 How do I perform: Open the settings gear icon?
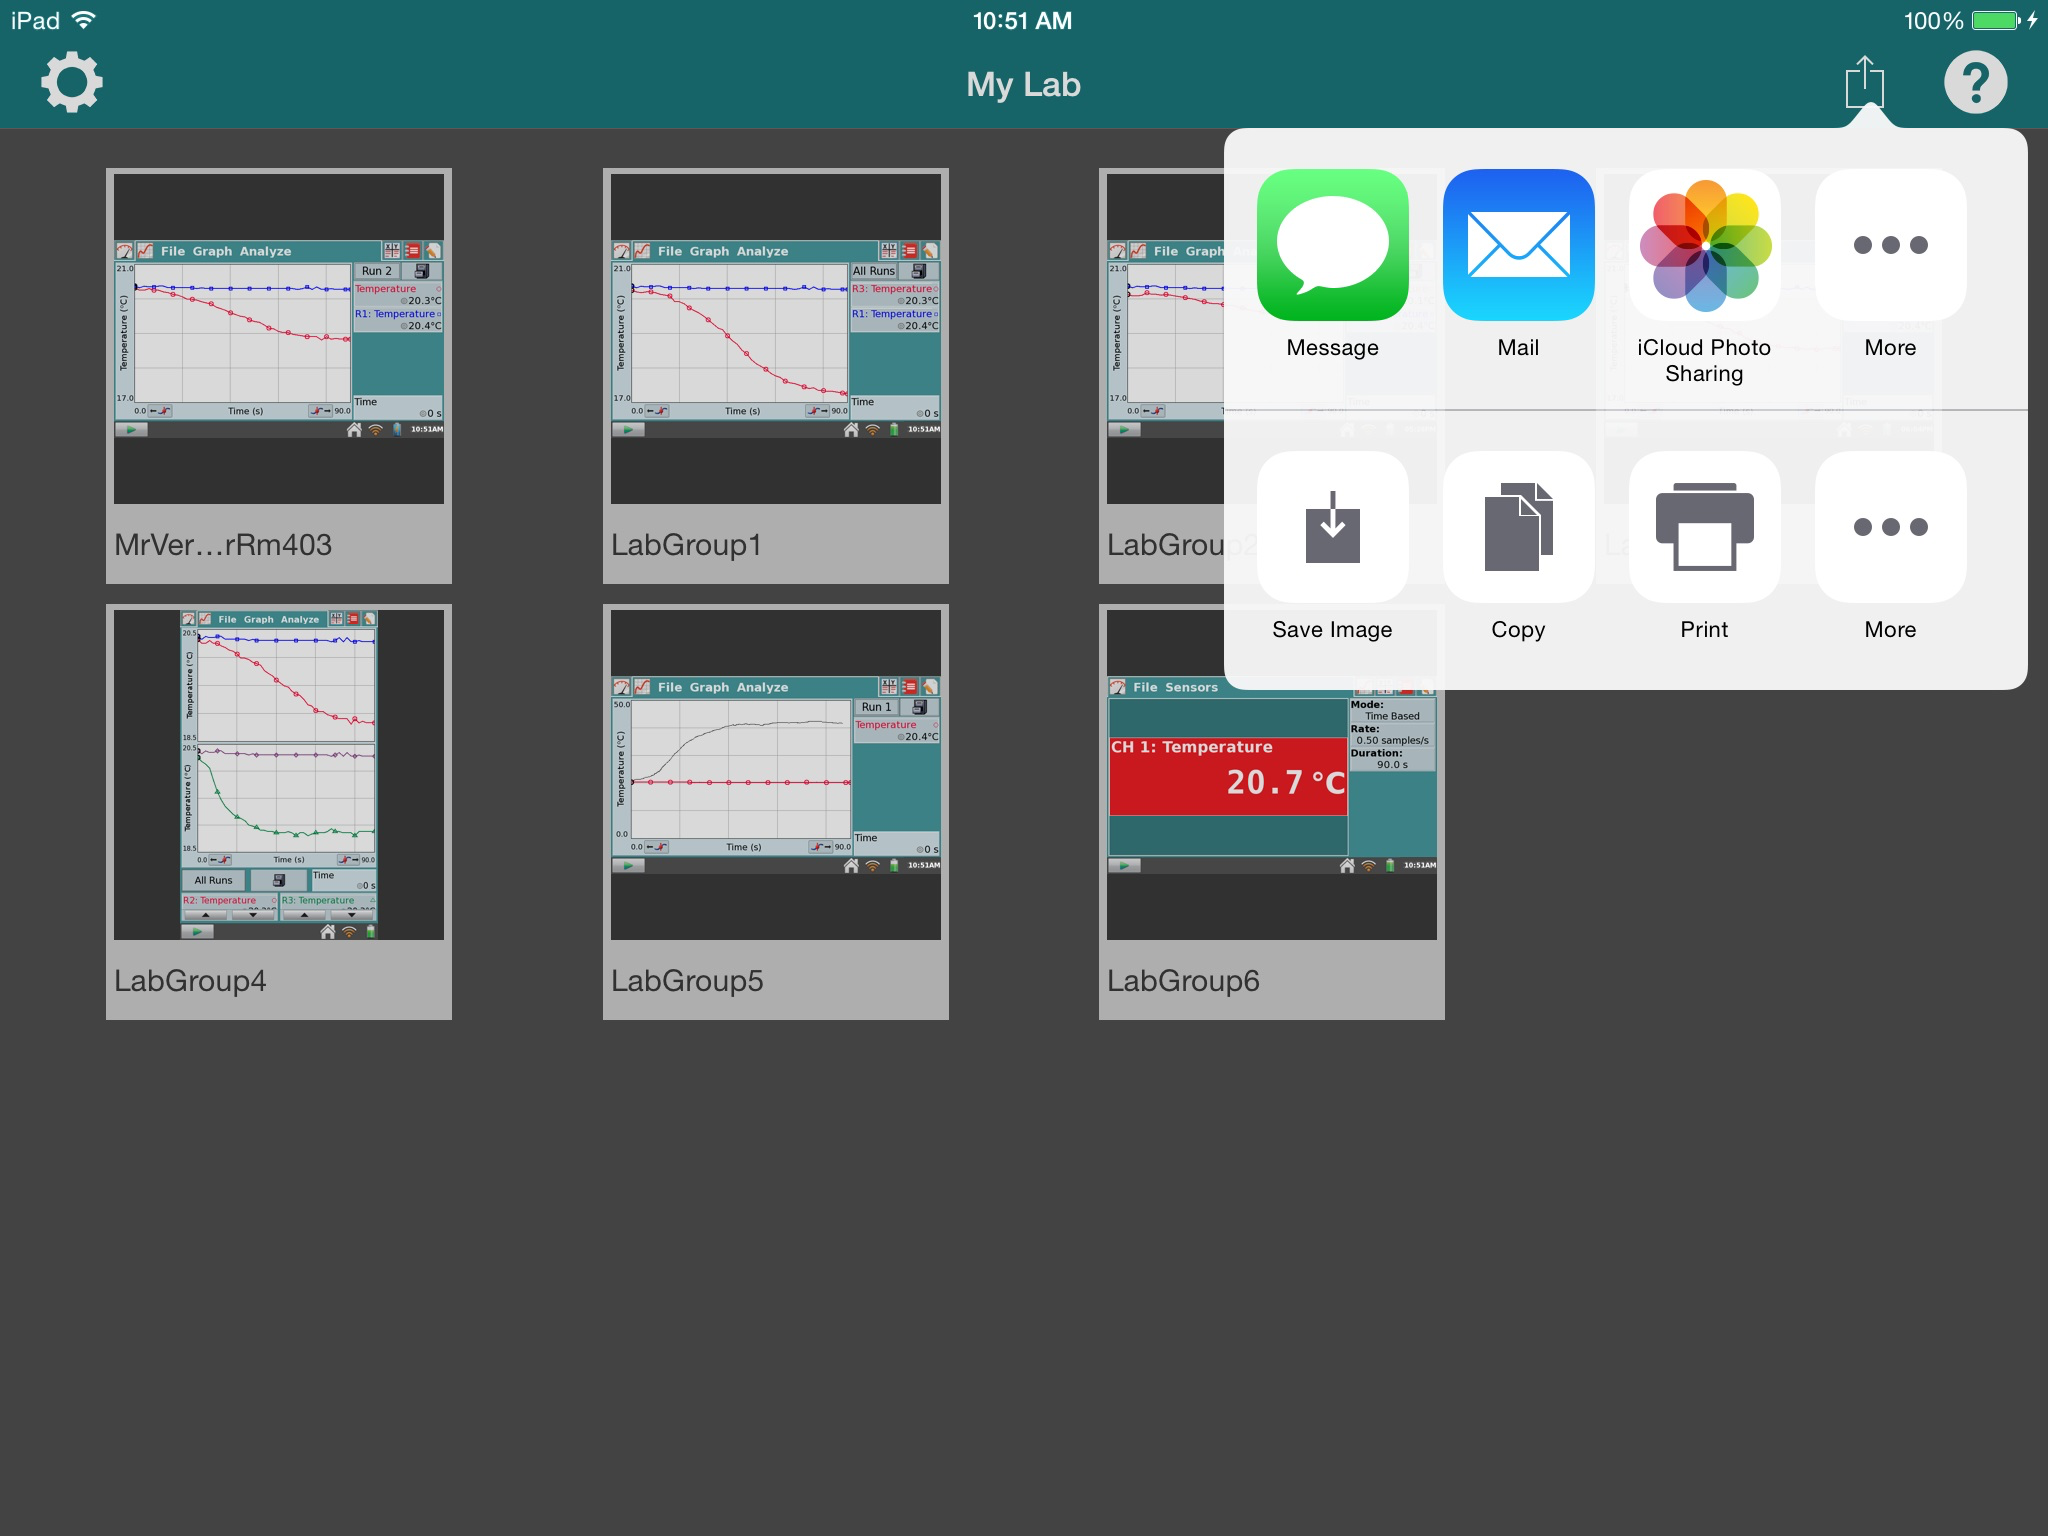pos(72,83)
